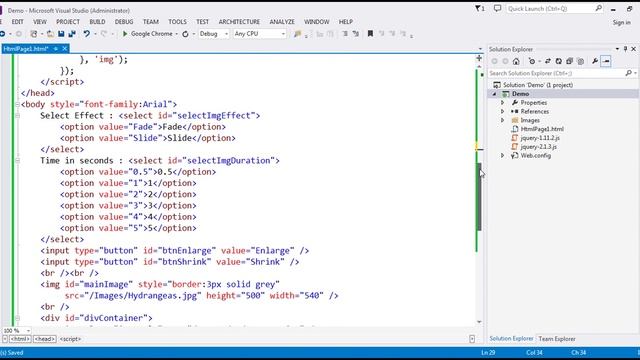Image resolution: width=640 pixels, height=360 pixels.
Task: Open the VIEW menu
Action: point(40,22)
